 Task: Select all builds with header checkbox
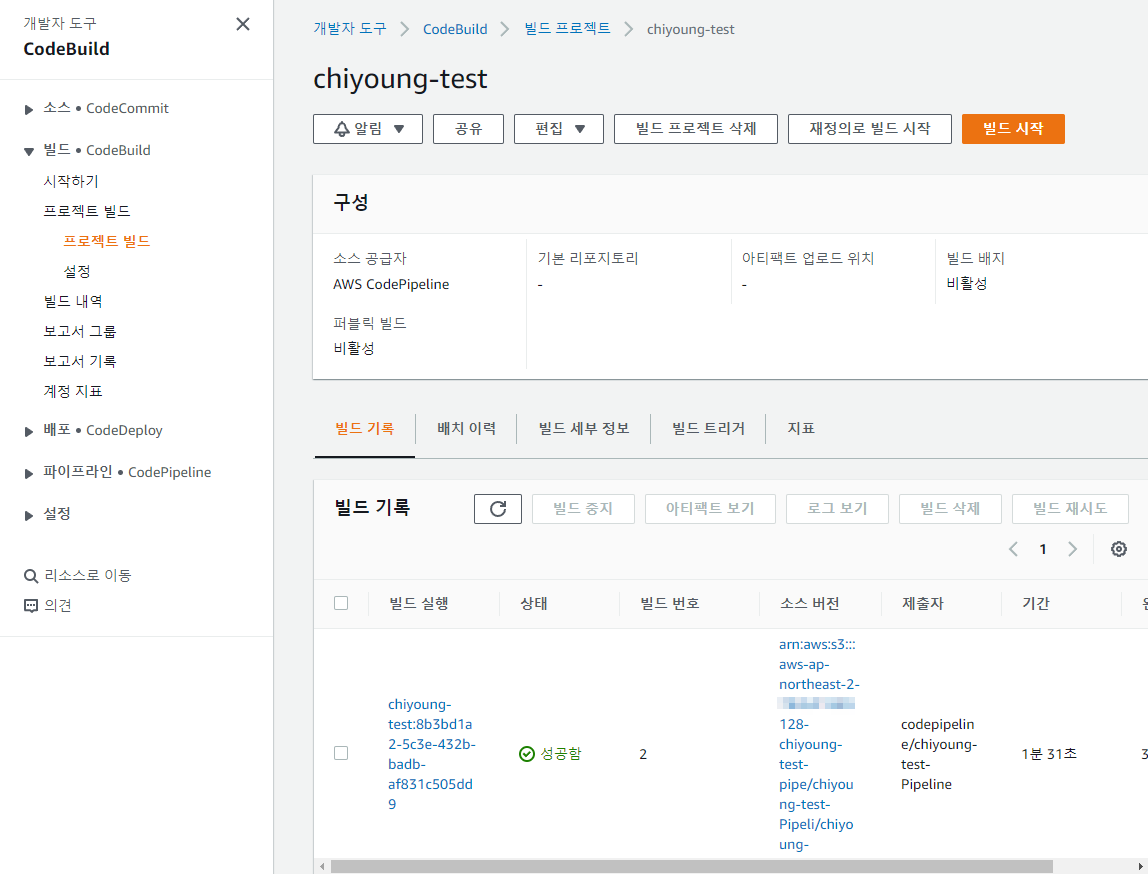pos(341,603)
